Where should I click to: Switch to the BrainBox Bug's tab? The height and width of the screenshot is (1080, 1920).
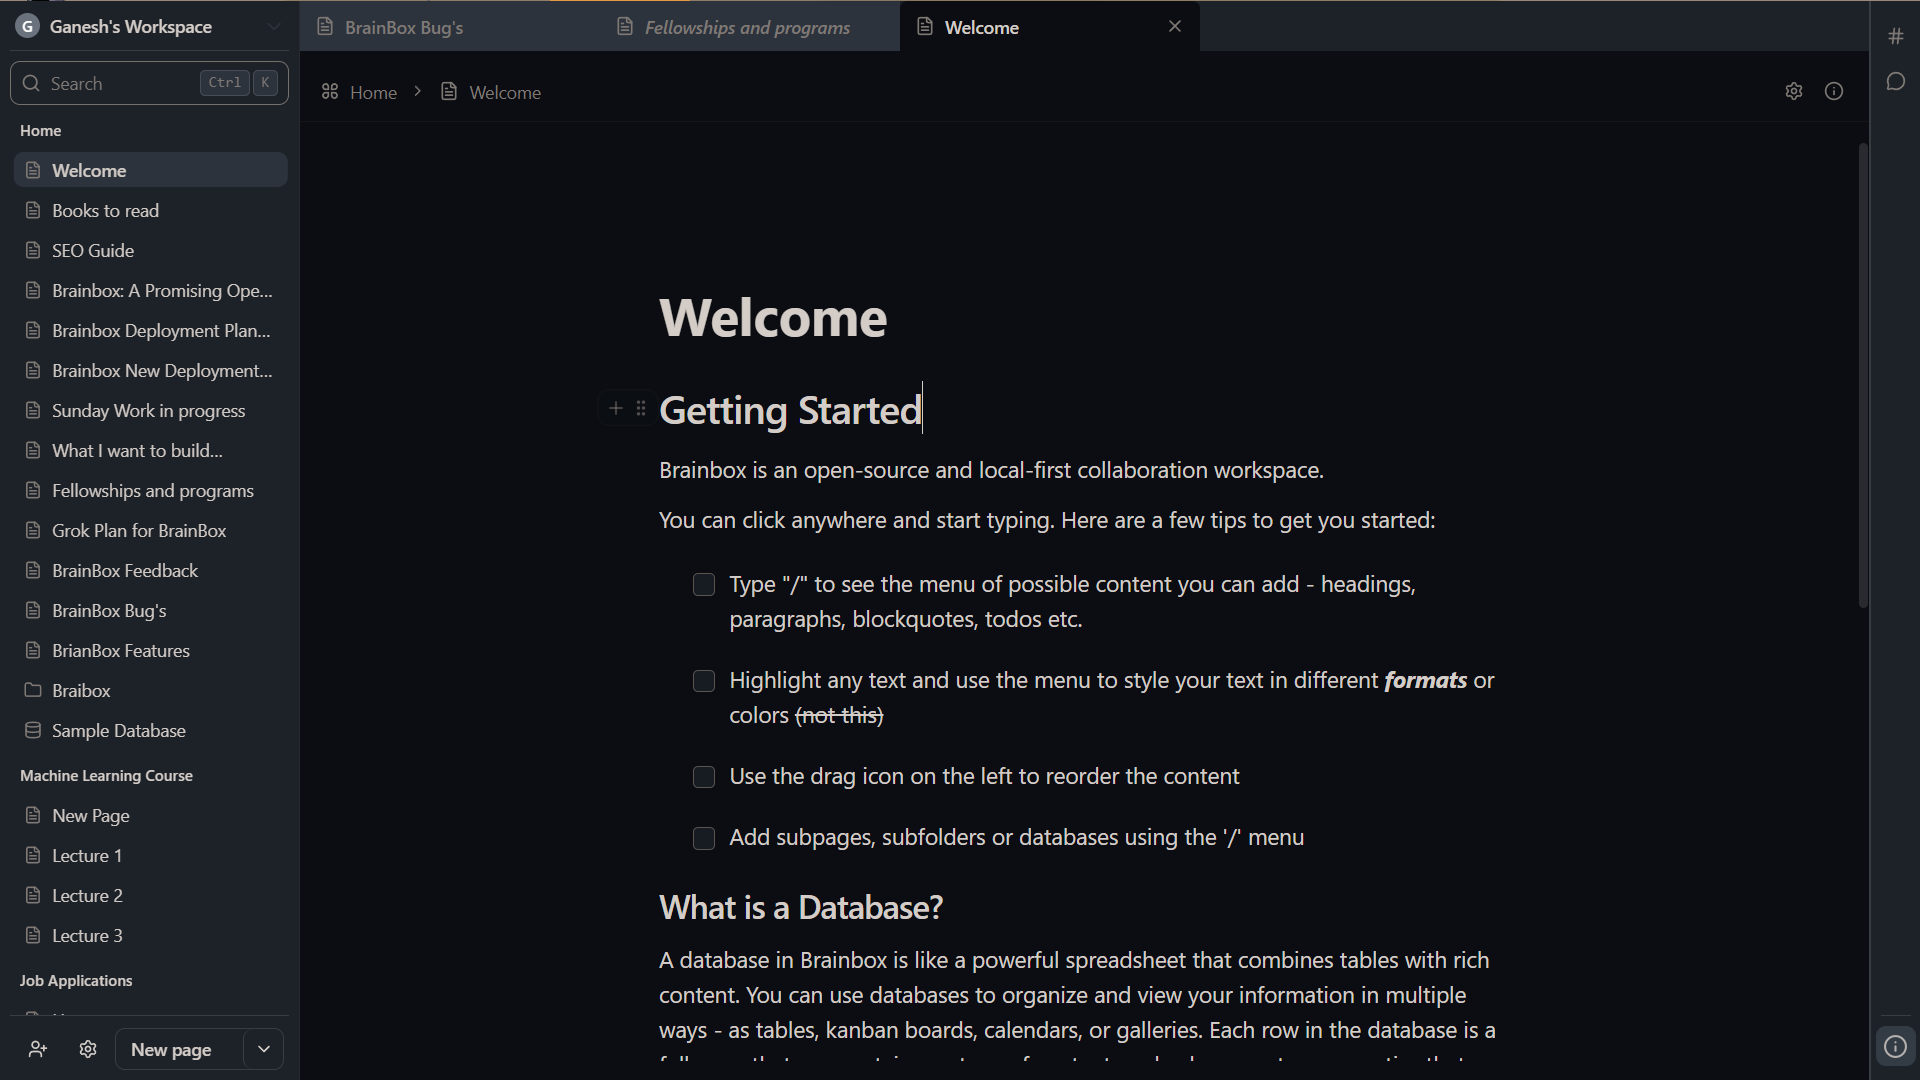403,27
